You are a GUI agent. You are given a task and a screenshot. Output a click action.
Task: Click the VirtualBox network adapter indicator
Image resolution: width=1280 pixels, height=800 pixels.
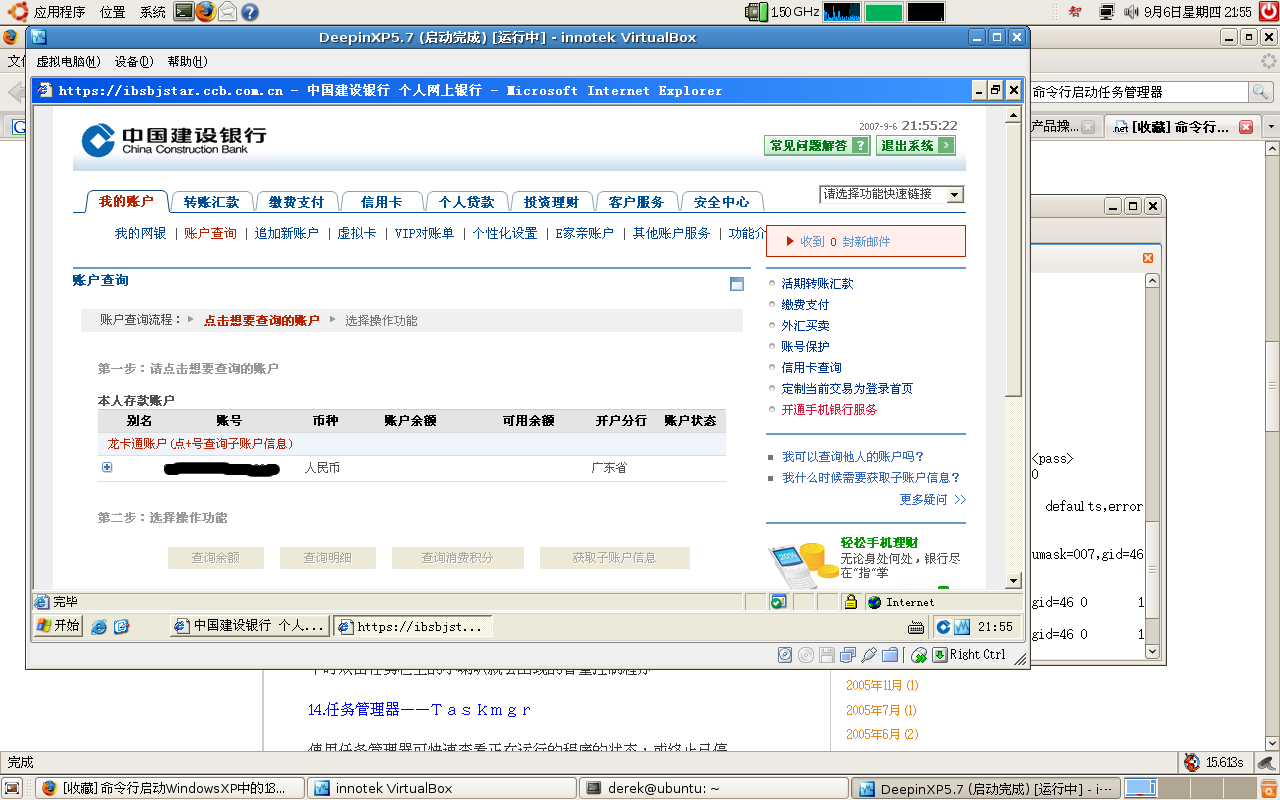[848, 655]
